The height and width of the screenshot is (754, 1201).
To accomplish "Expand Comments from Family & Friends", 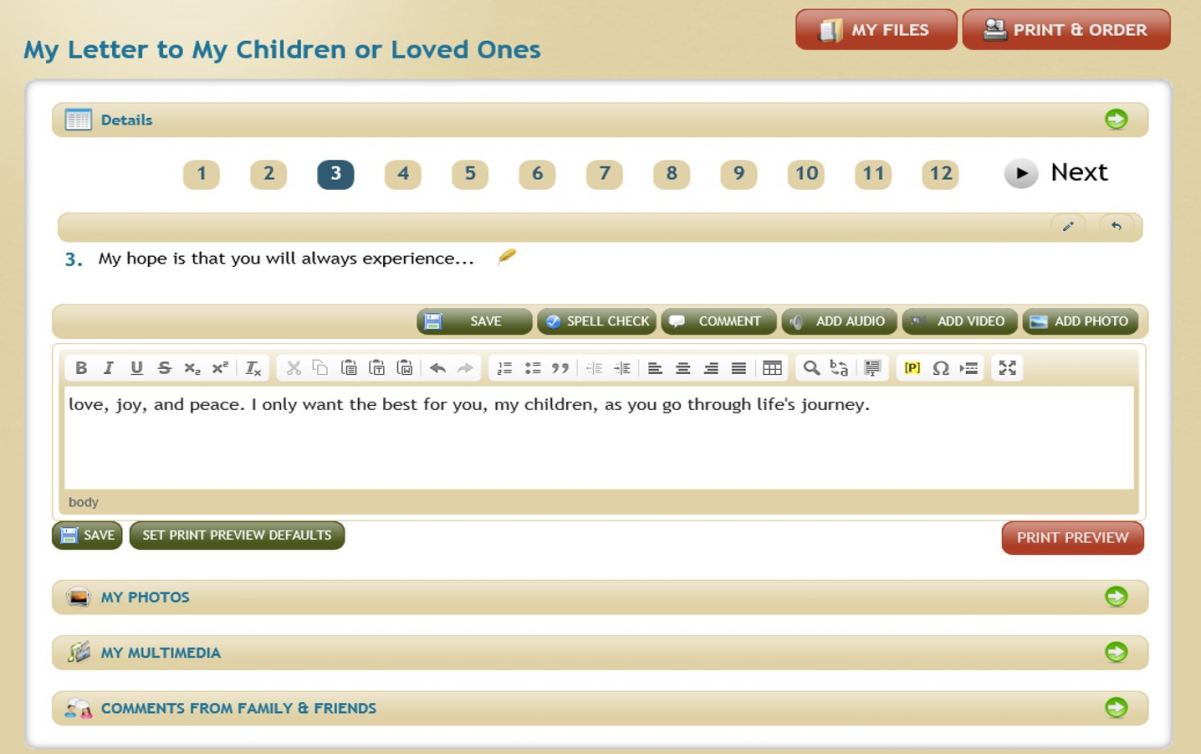I will (x=1115, y=708).
